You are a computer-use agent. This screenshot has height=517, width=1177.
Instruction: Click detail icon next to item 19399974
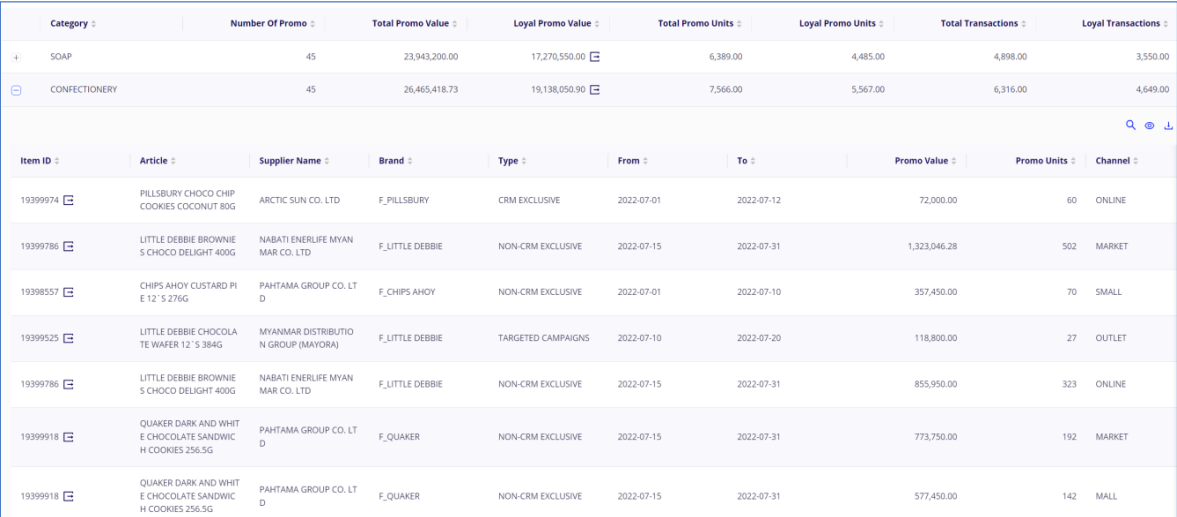[x=69, y=200]
